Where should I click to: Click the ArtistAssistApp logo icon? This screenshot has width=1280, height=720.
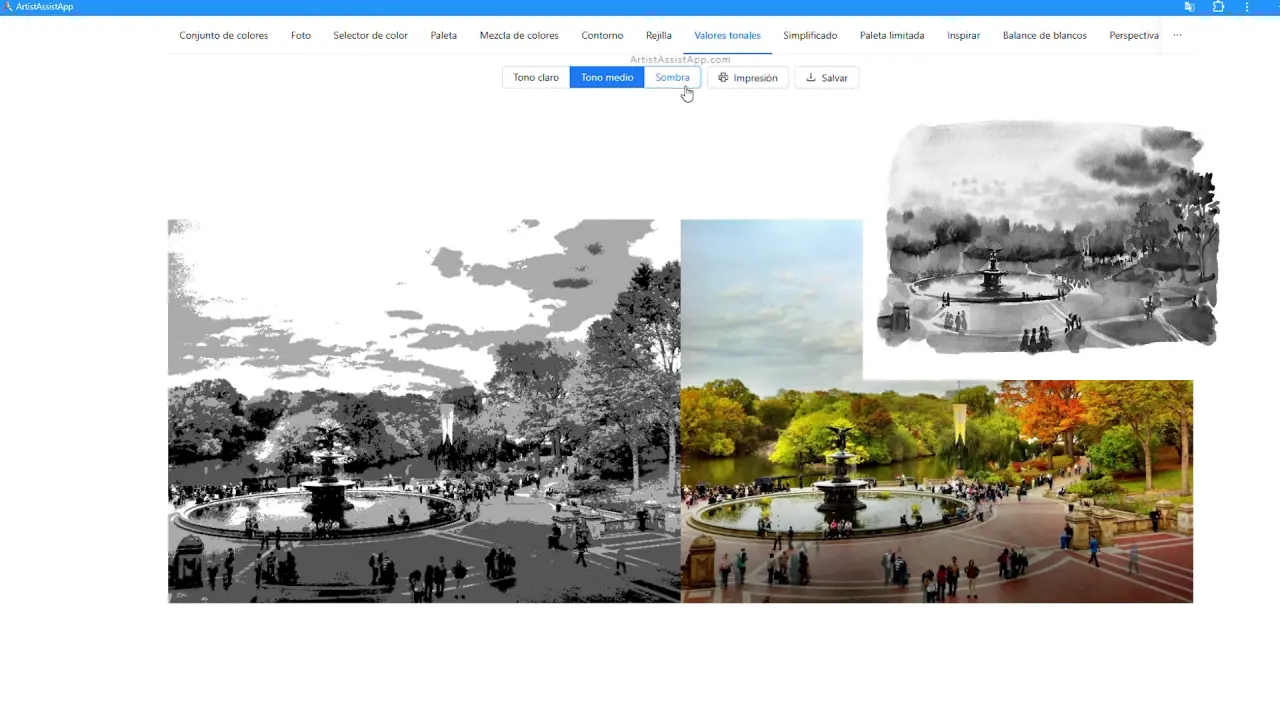8,7
